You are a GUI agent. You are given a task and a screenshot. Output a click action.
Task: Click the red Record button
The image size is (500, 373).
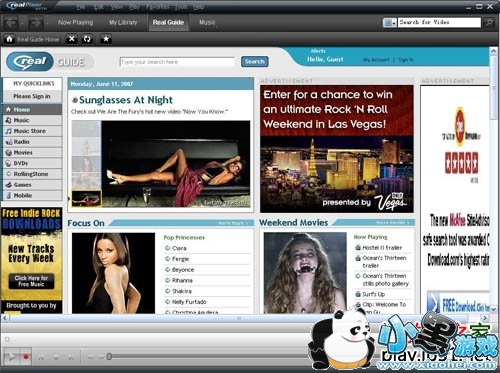tap(26, 357)
